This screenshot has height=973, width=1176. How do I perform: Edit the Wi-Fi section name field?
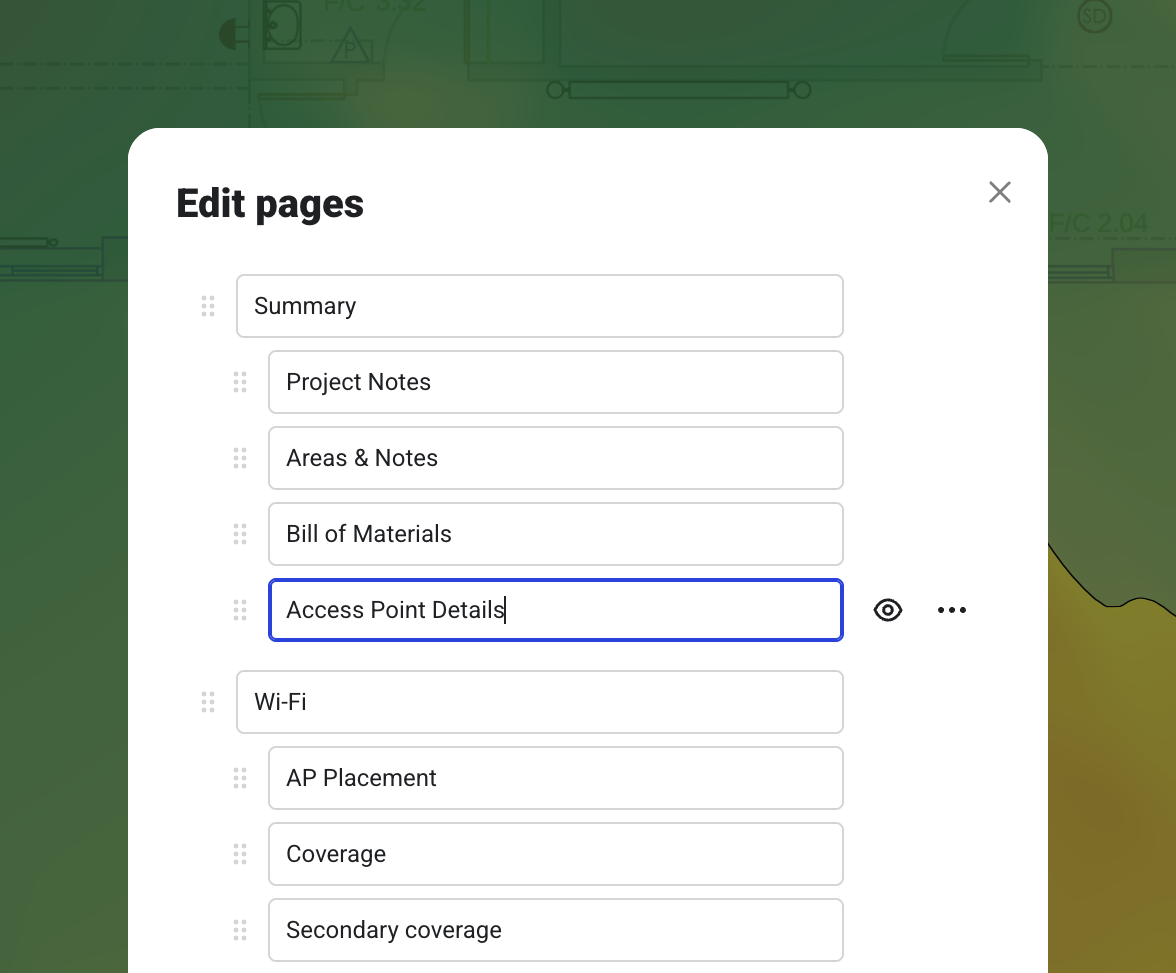click(x=540, y=702)
